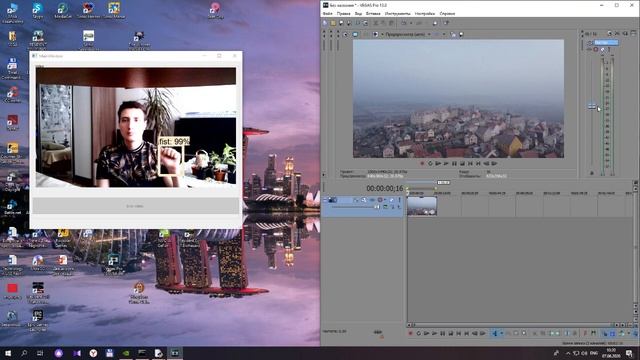The width and height of the screenshot is (640, 360).
Task: Click Save project icon in VEGAS toolbar
Action: (341, 23)
